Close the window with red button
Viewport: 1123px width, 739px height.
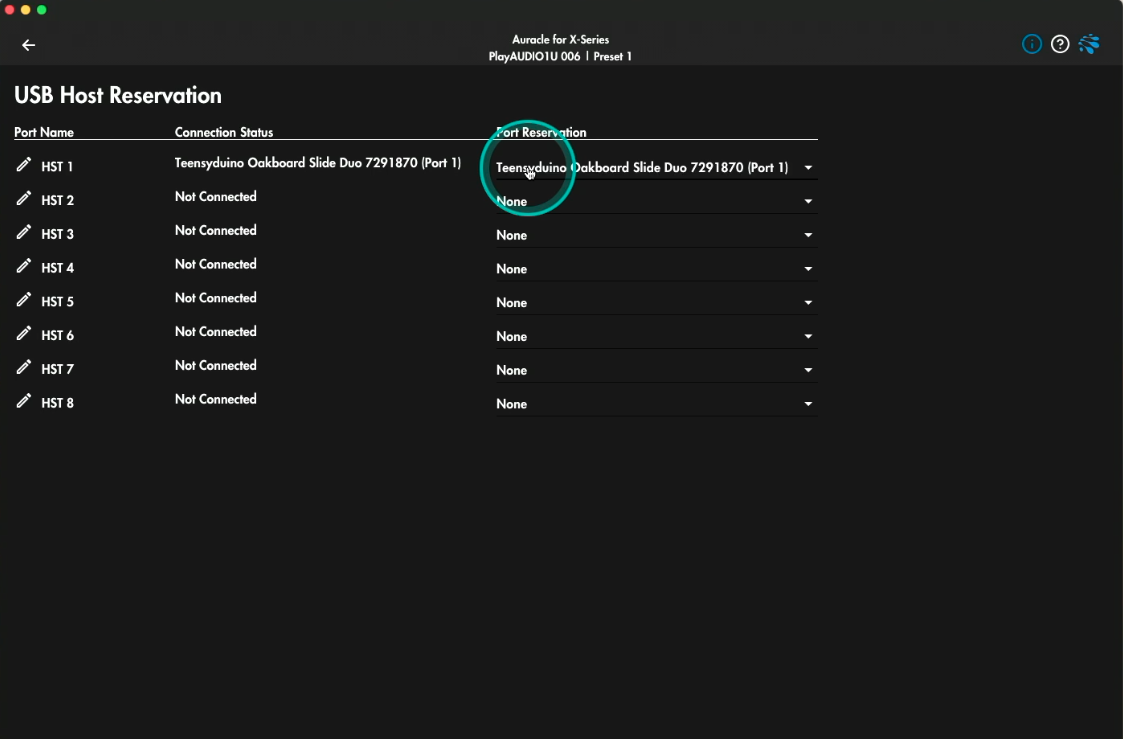click(9, 9)
